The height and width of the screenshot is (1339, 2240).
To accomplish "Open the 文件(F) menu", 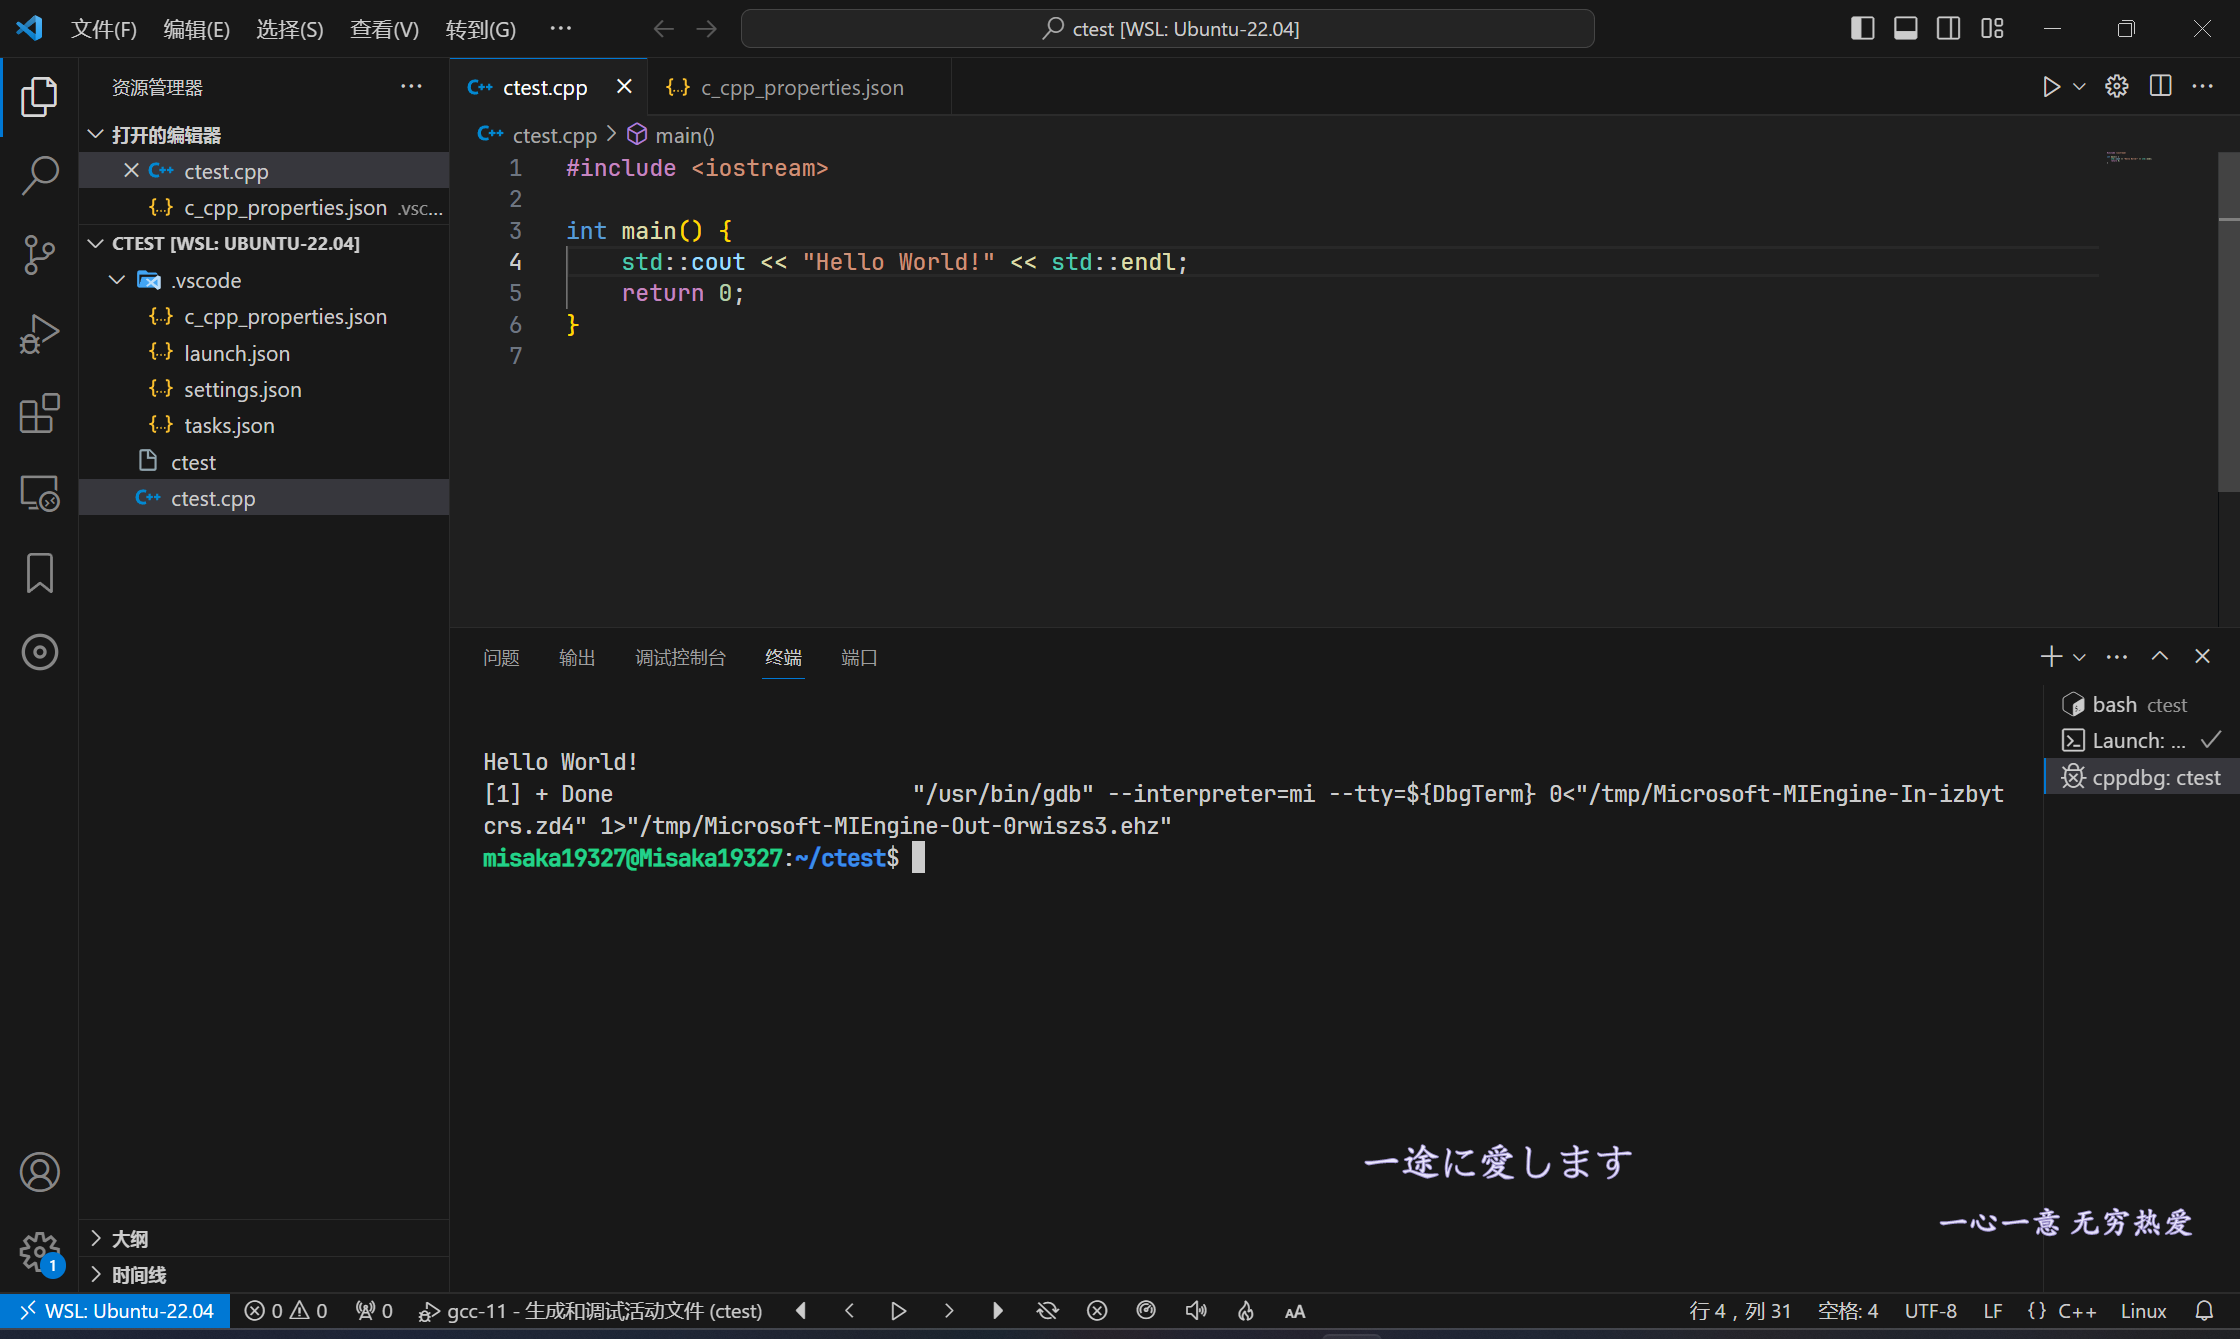I will (103, 29).
